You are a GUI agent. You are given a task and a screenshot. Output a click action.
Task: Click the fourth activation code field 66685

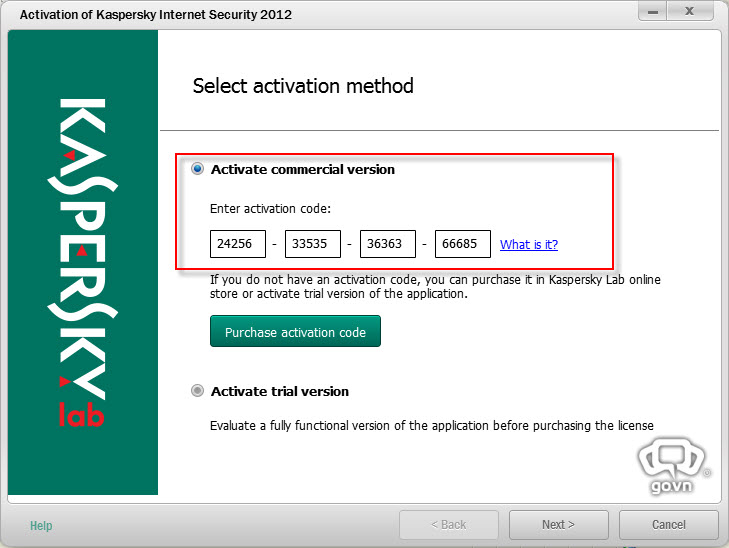tap(463, 244)
